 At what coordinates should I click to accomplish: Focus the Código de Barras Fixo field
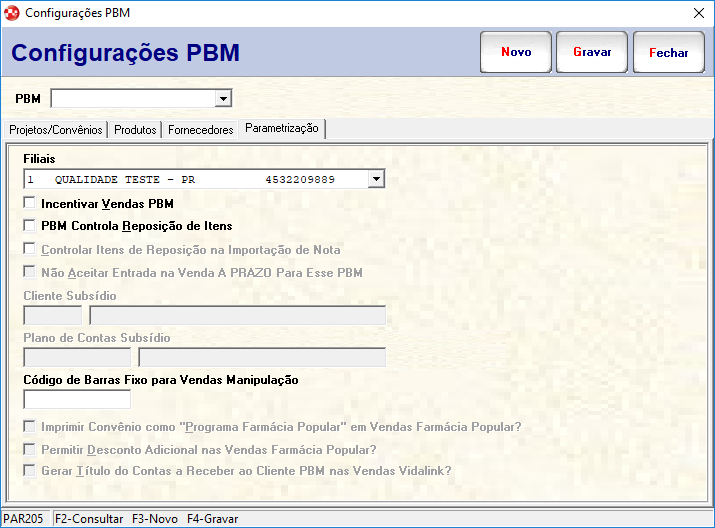[x=77, y=399]
